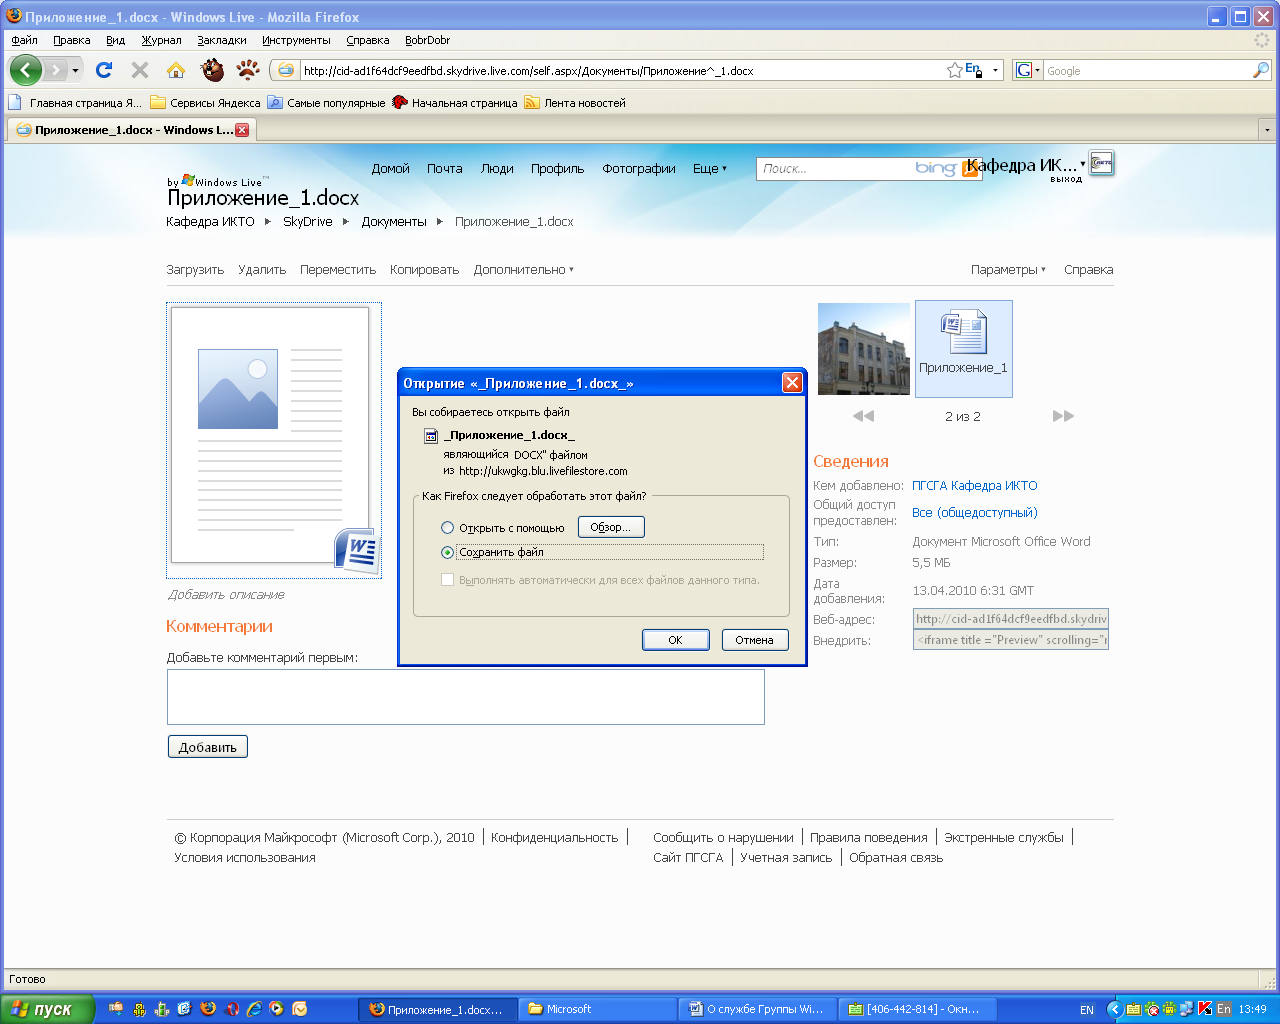
Task: Open the Файл menu
Action: point(24,40)
